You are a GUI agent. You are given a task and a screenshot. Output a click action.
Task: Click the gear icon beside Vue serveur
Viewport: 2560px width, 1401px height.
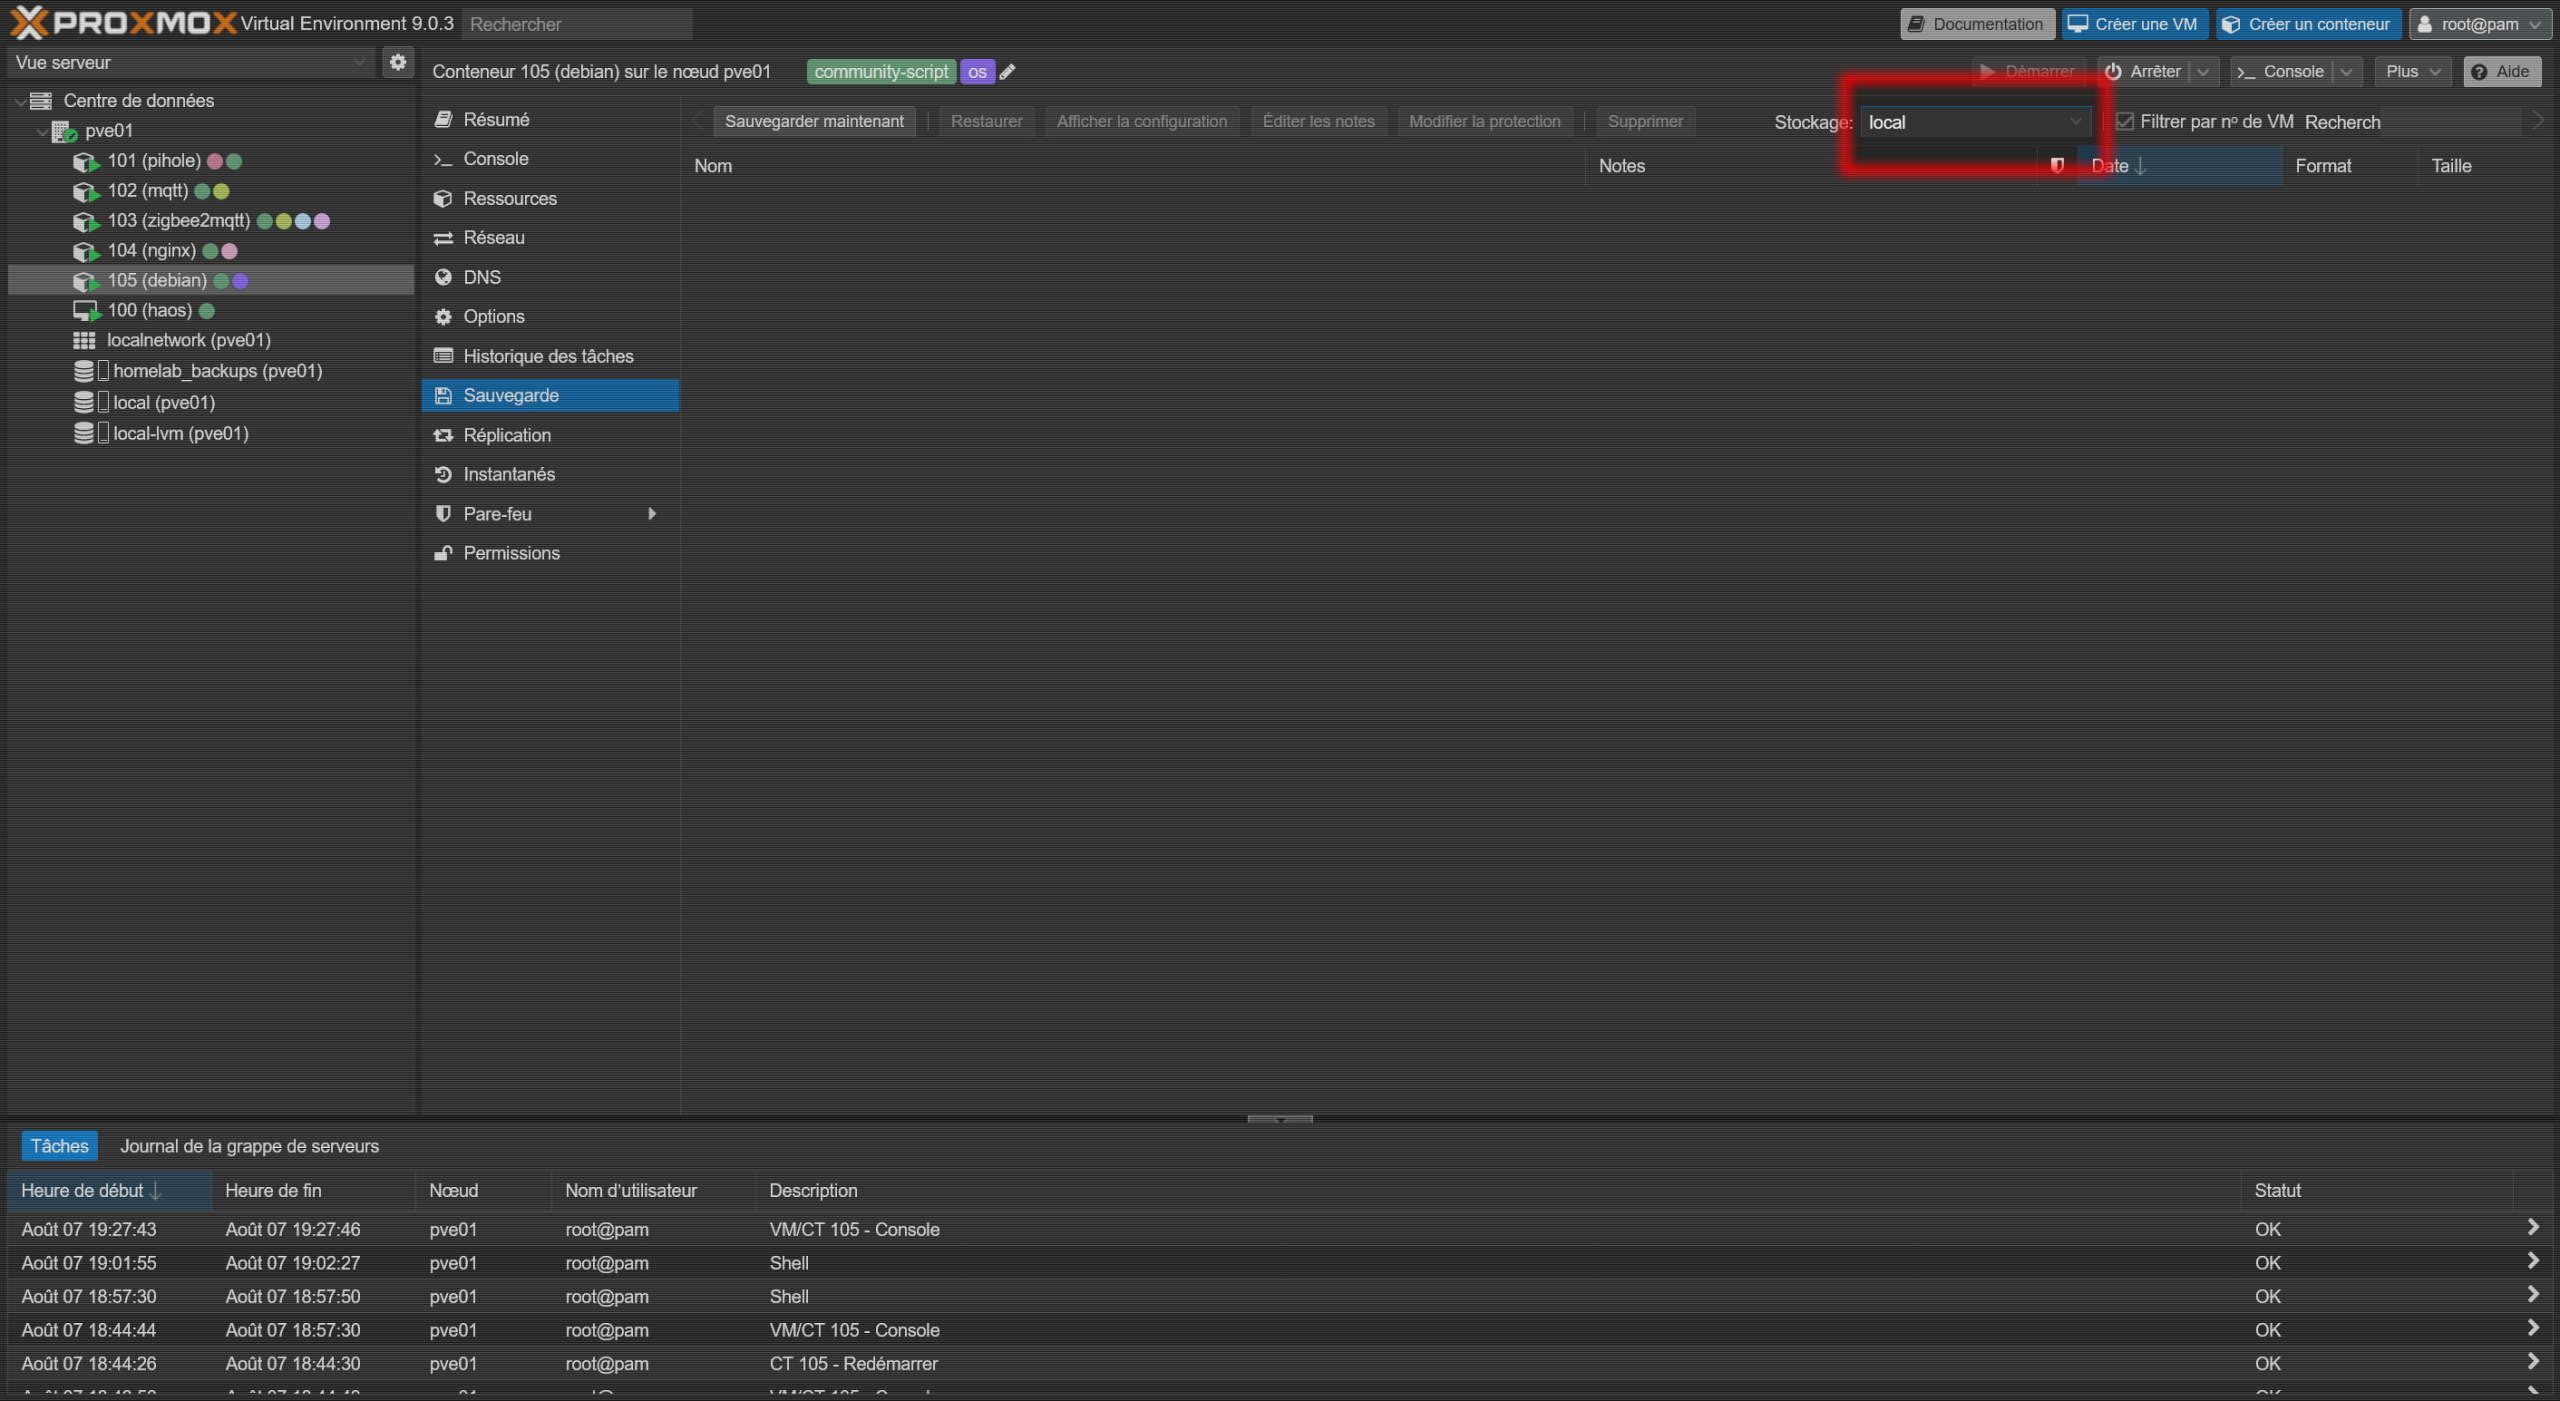398,62
